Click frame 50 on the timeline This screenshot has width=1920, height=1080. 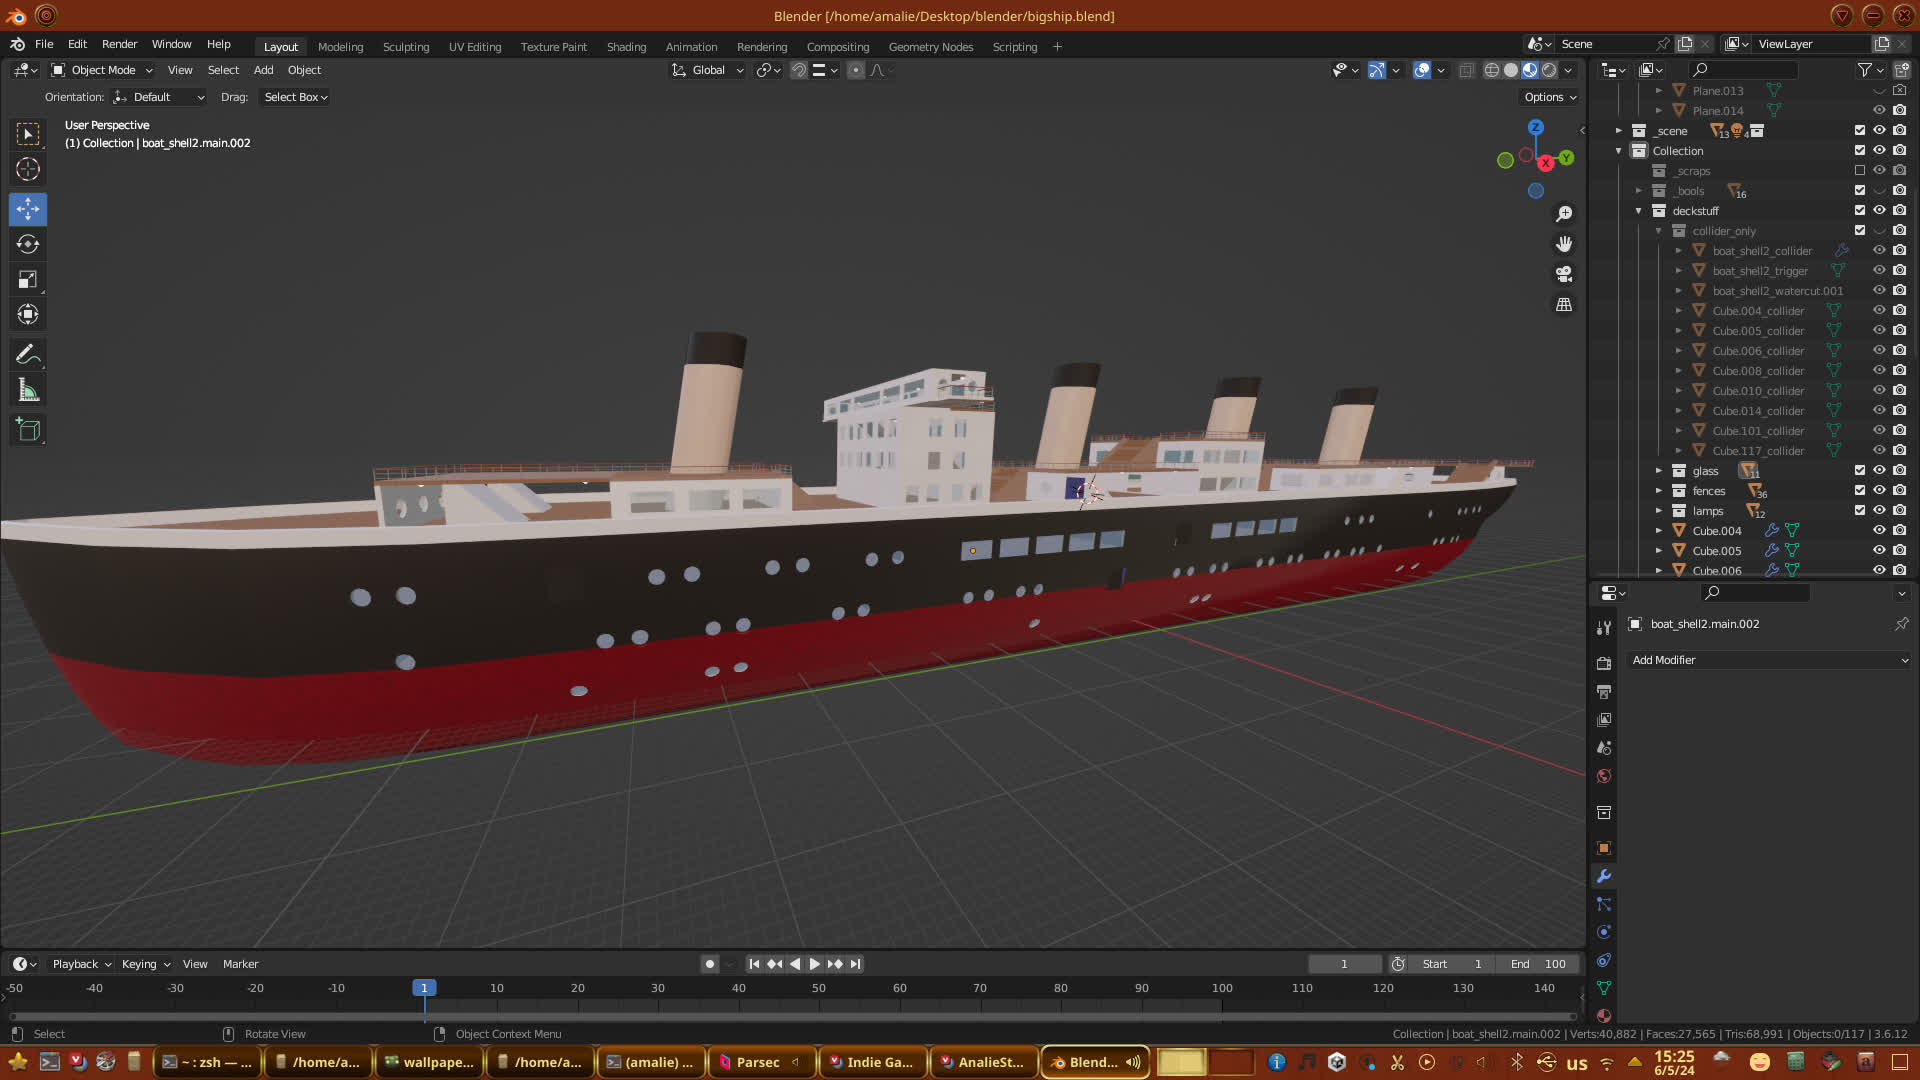(x=819, y=988)
